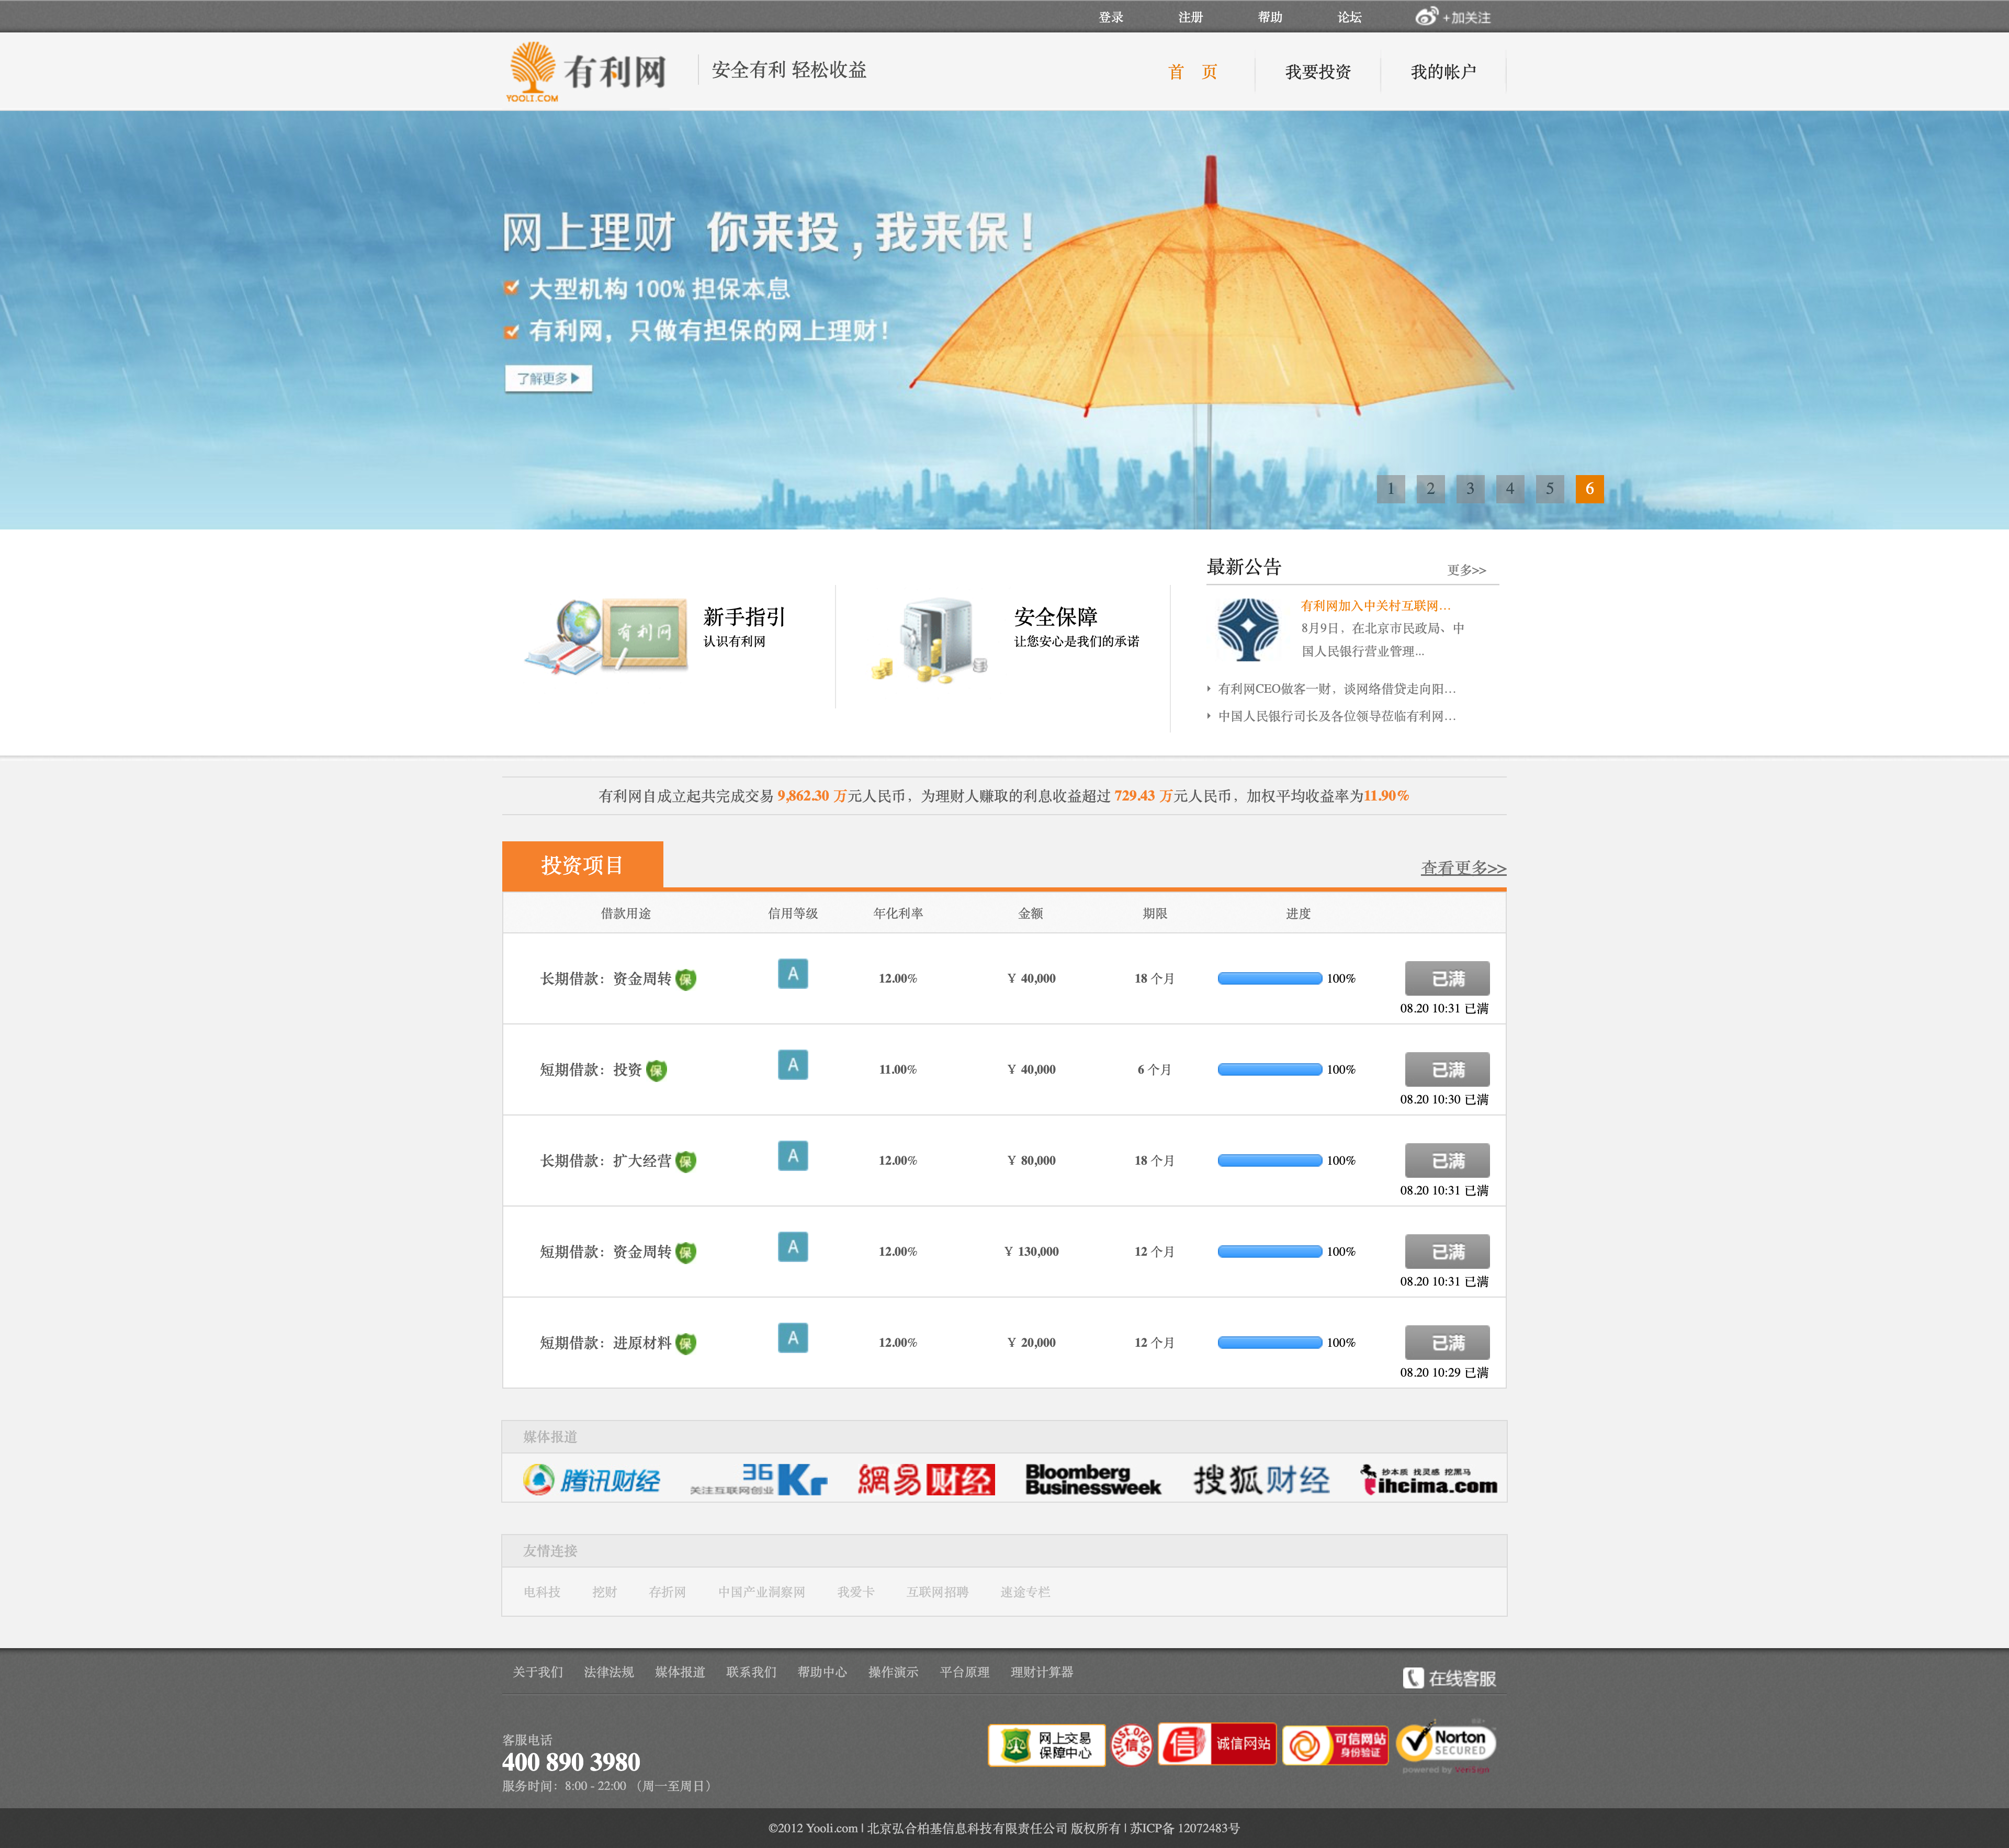Click progress bar of 130,000 loan row
The height and width of the screenshot is (1848, 2009).
coord(1269,1252)
